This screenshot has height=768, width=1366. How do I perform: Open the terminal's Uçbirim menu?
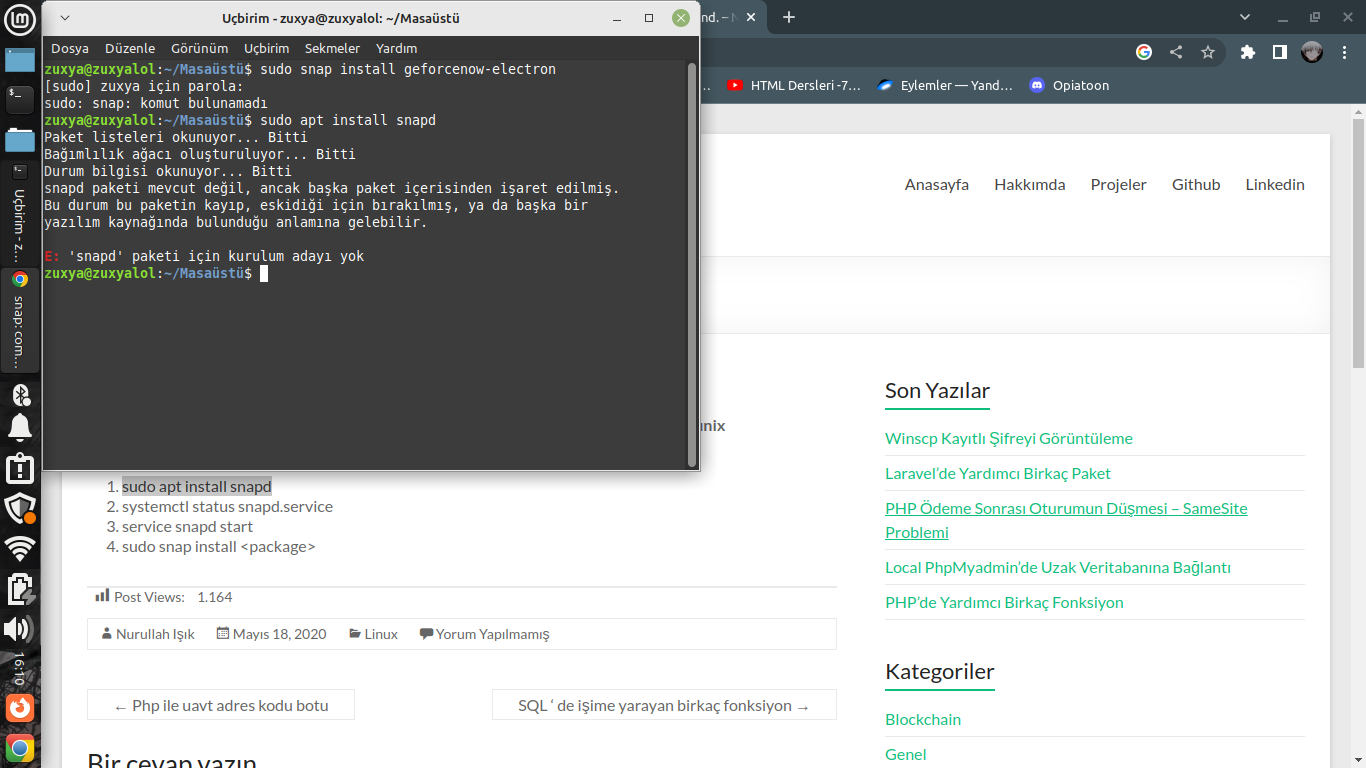tap(267, 48)
